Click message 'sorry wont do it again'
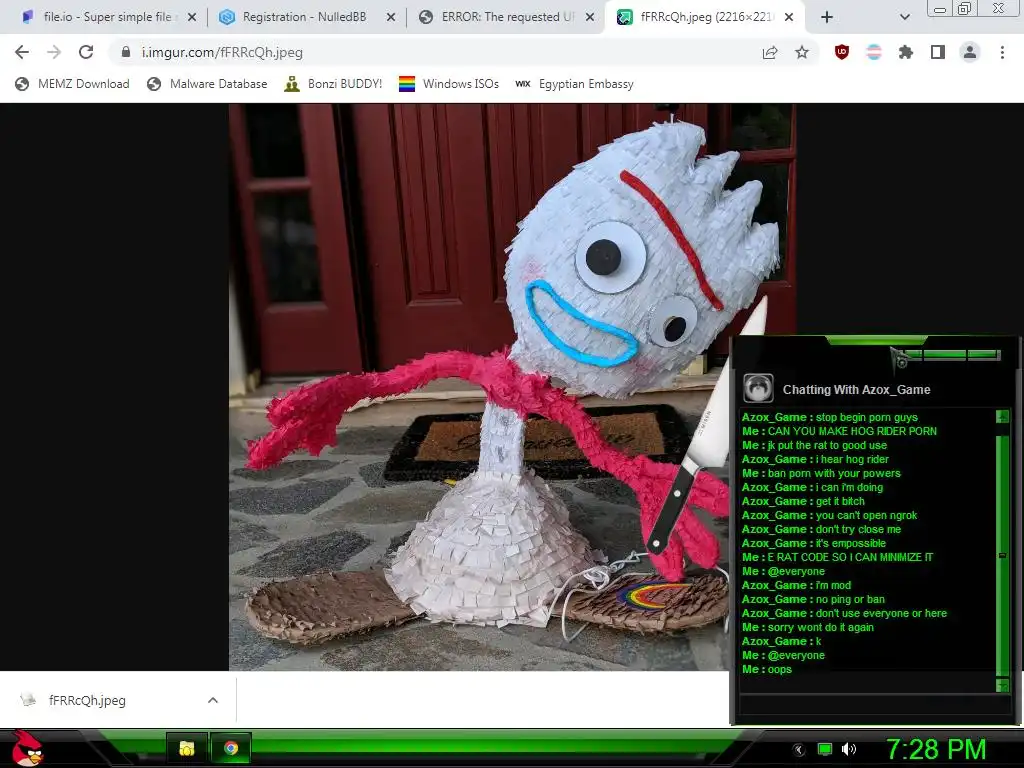This screenshot has width=1024, height=768. [821, 627]
